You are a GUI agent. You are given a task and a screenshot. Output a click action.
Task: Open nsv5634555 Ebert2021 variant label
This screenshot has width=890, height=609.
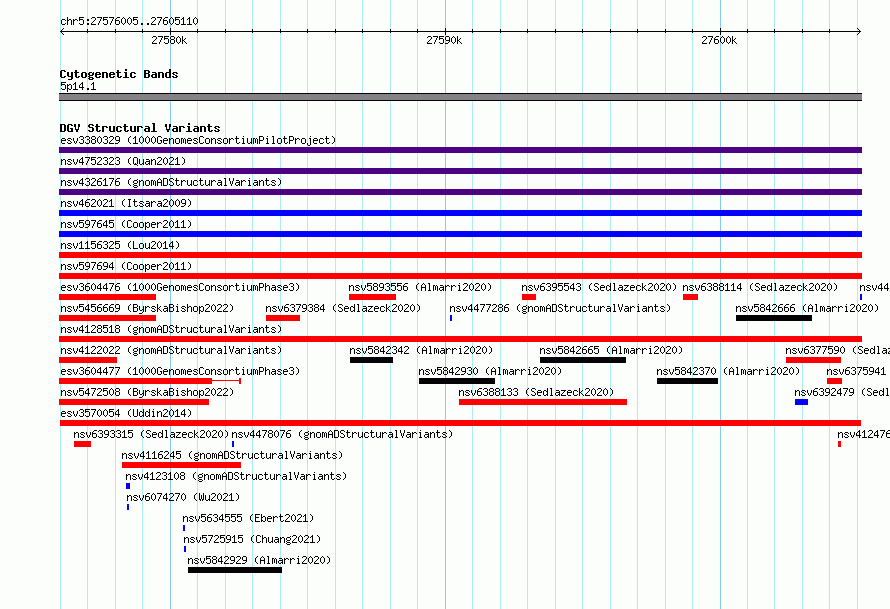pyautogui.click(x=248, y=518)
